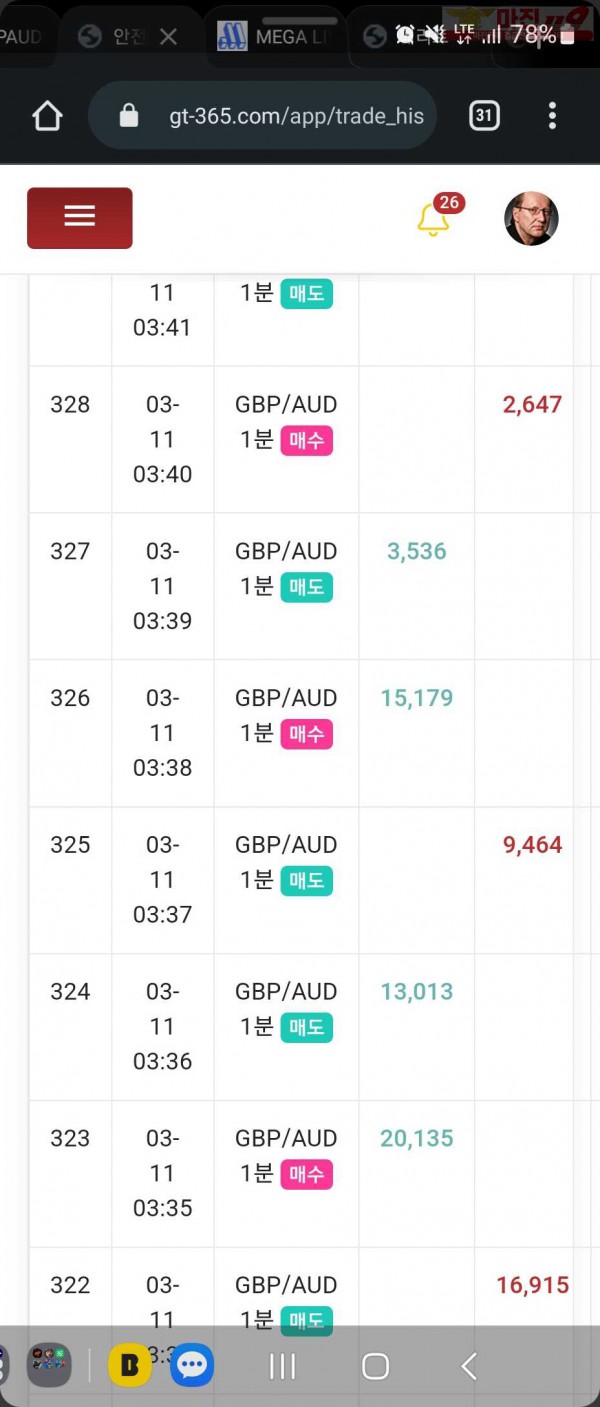The height and width of the screenshot is (1407, 600).
Task: Open the user profile avatar
Action: 531,218
